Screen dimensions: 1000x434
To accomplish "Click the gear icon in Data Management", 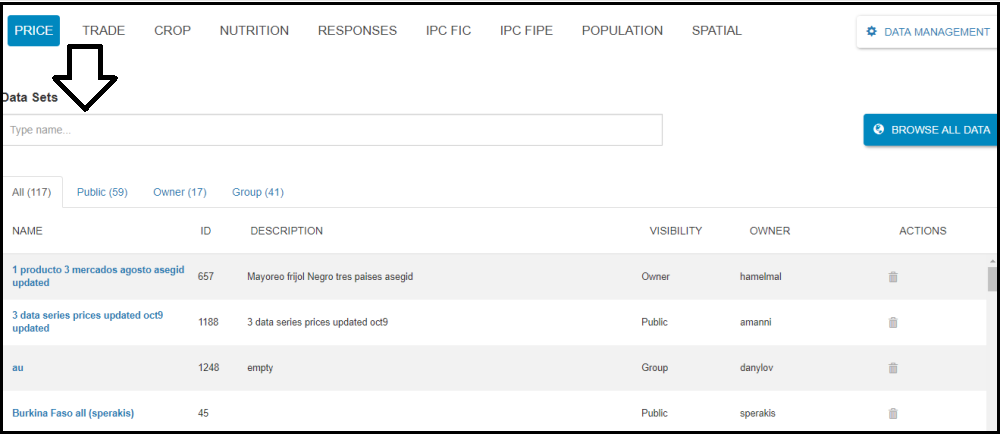I will [871, 32].
